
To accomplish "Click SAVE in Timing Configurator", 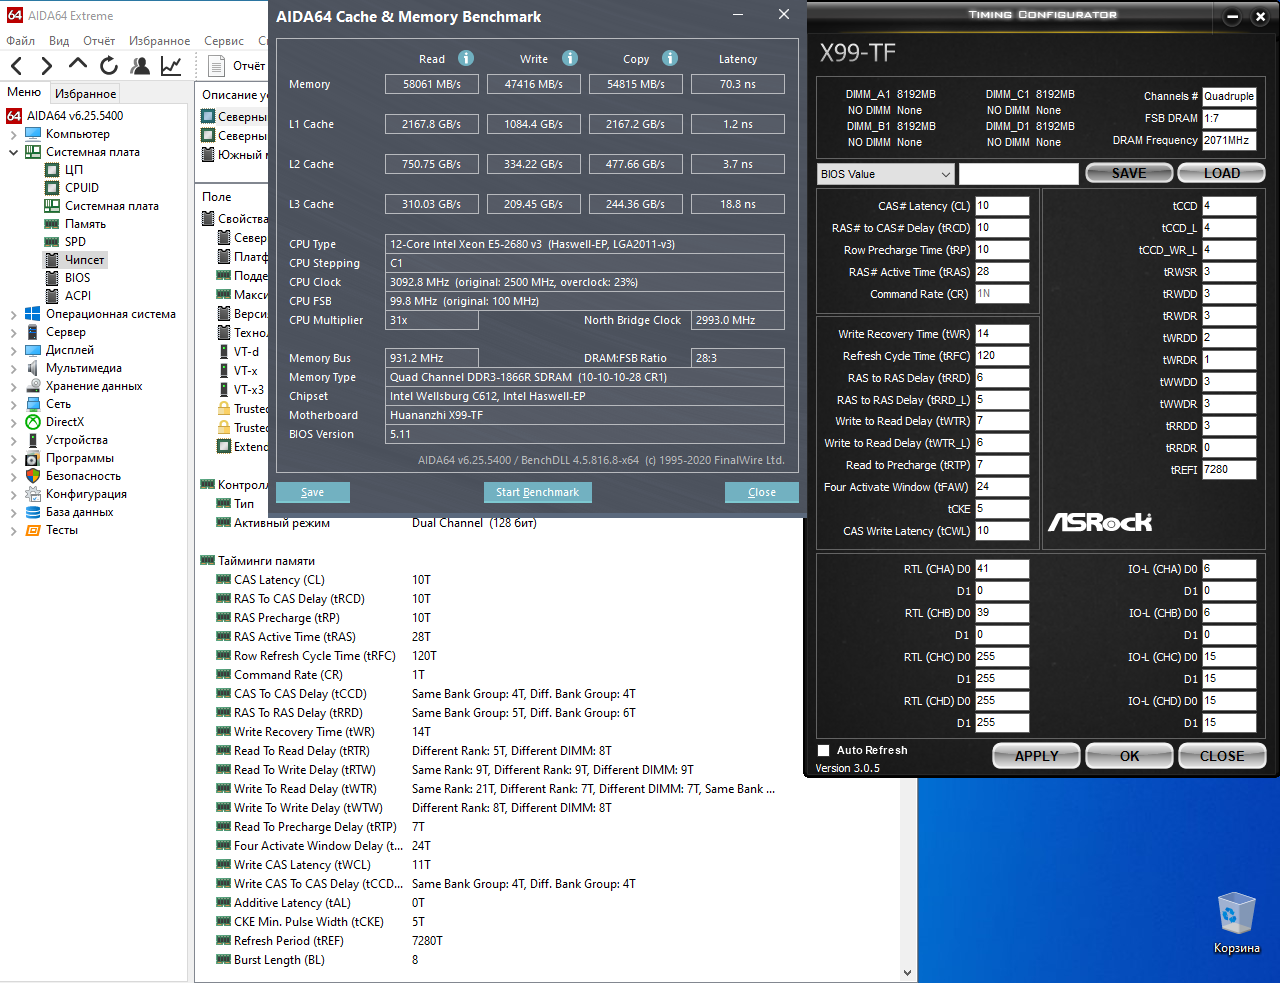I will [x=1129, y=173].
